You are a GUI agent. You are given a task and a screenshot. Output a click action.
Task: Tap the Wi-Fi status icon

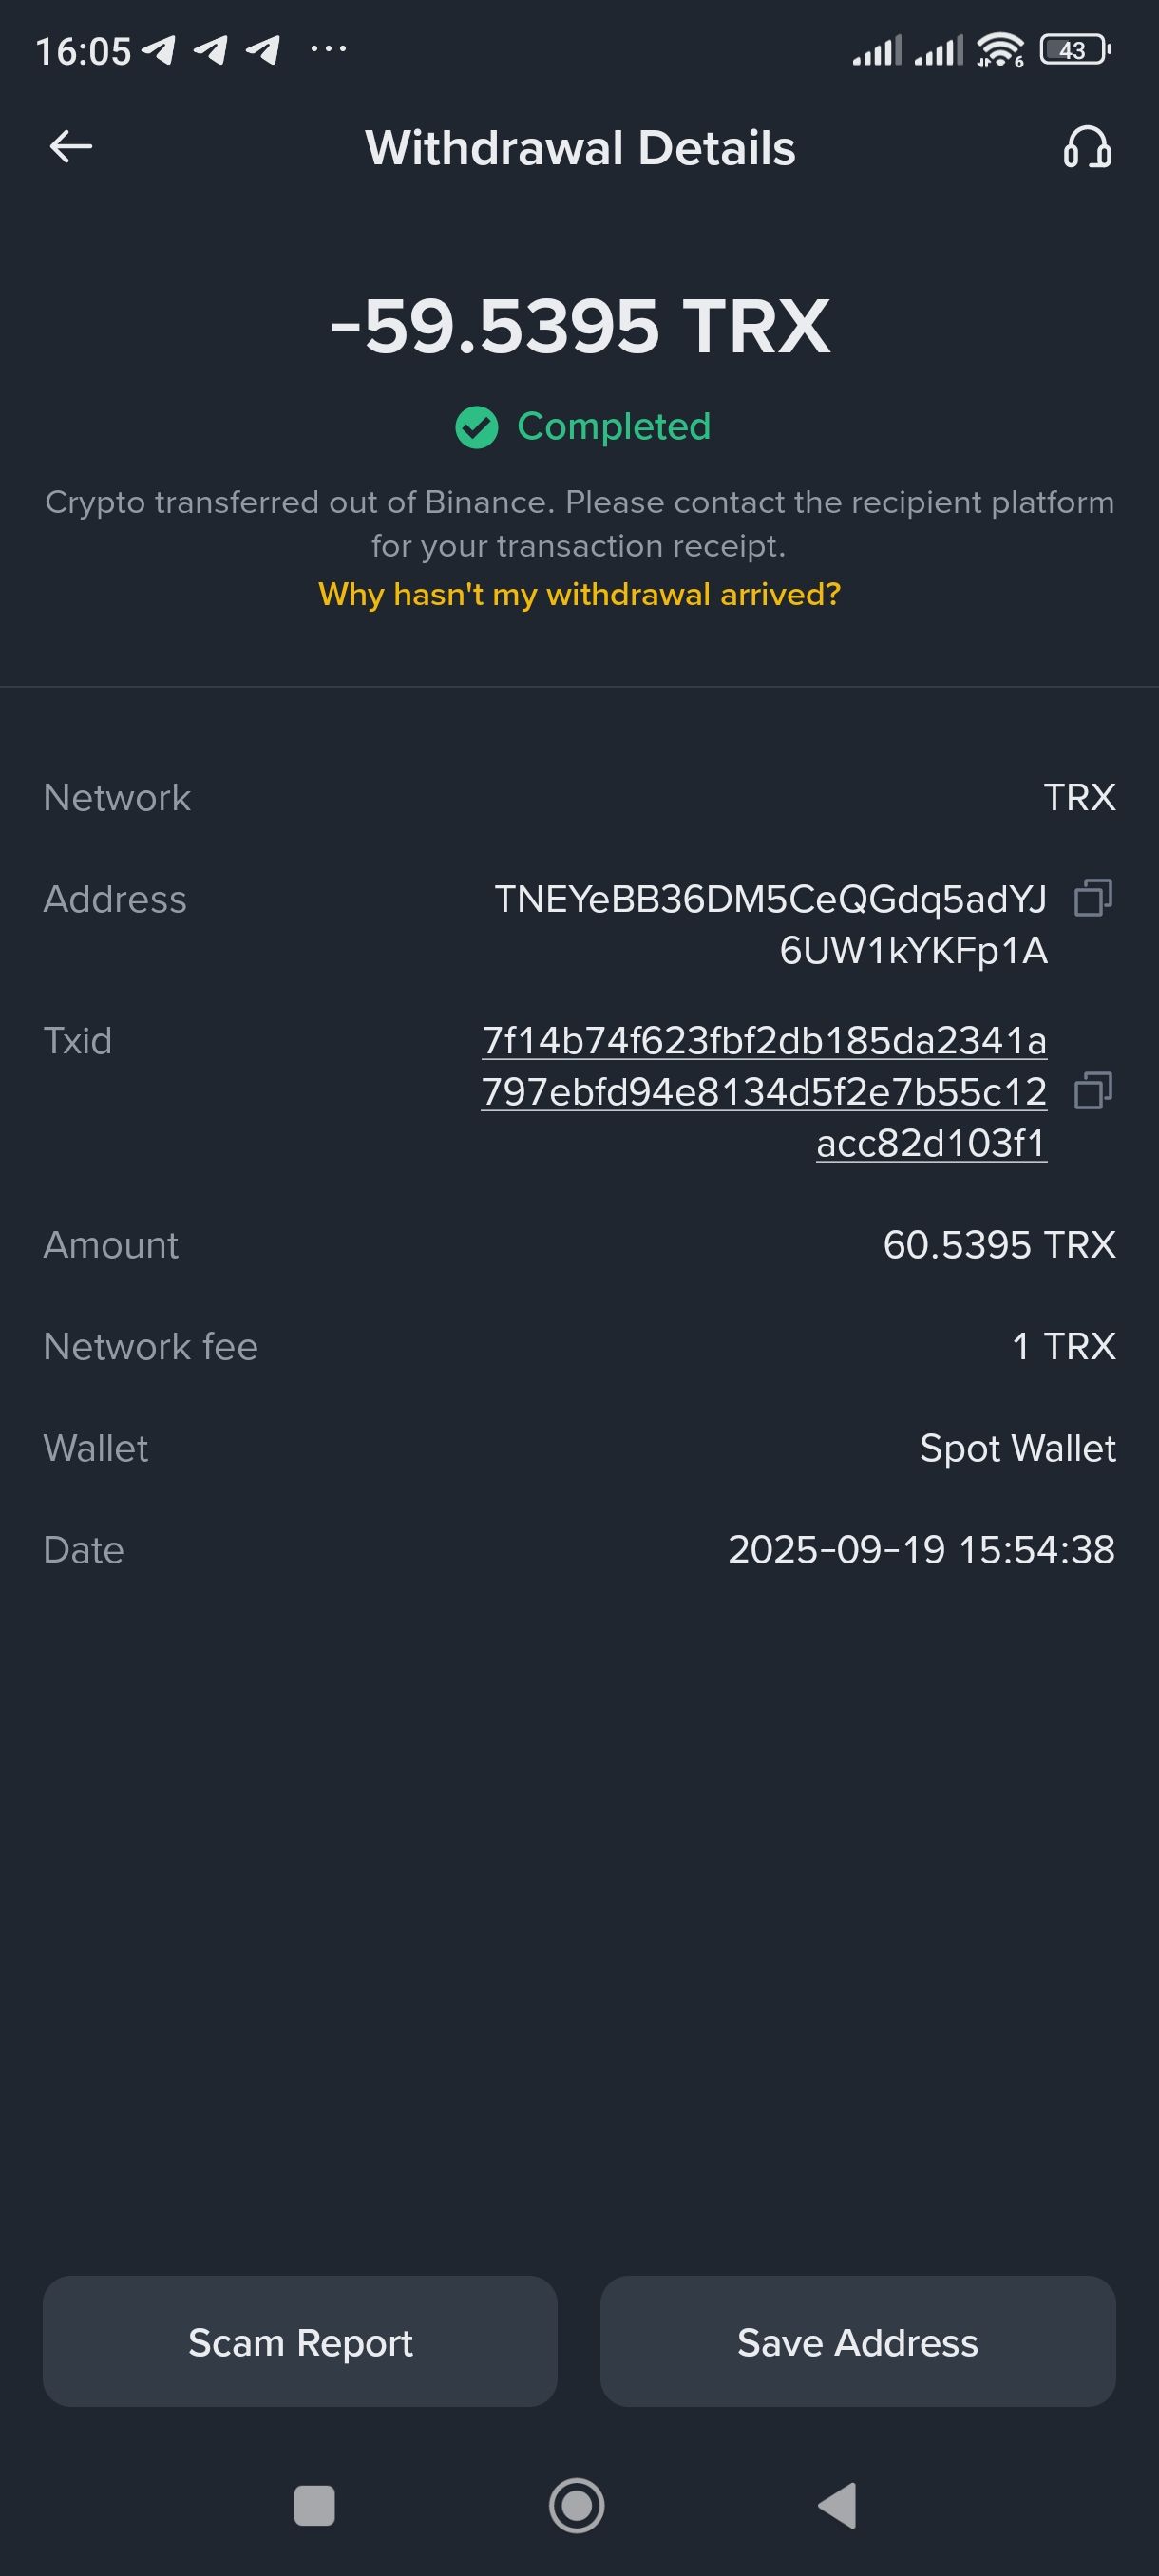pyautogui.click(x=999, y=50)
